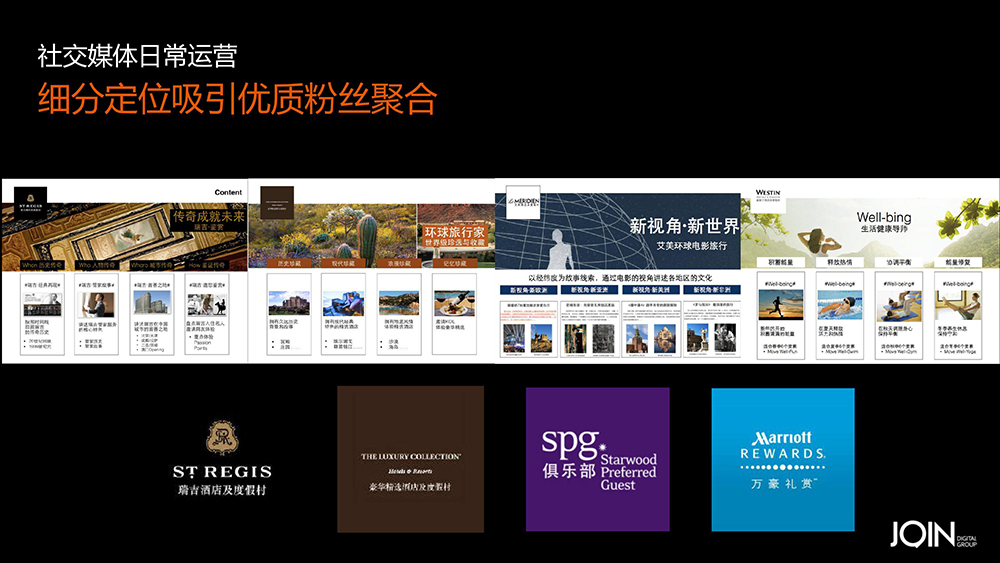Click the '俱乐部' text on SPG logo
The width and height of the screenshot is (1000, 563).
[x=570, y=471]
